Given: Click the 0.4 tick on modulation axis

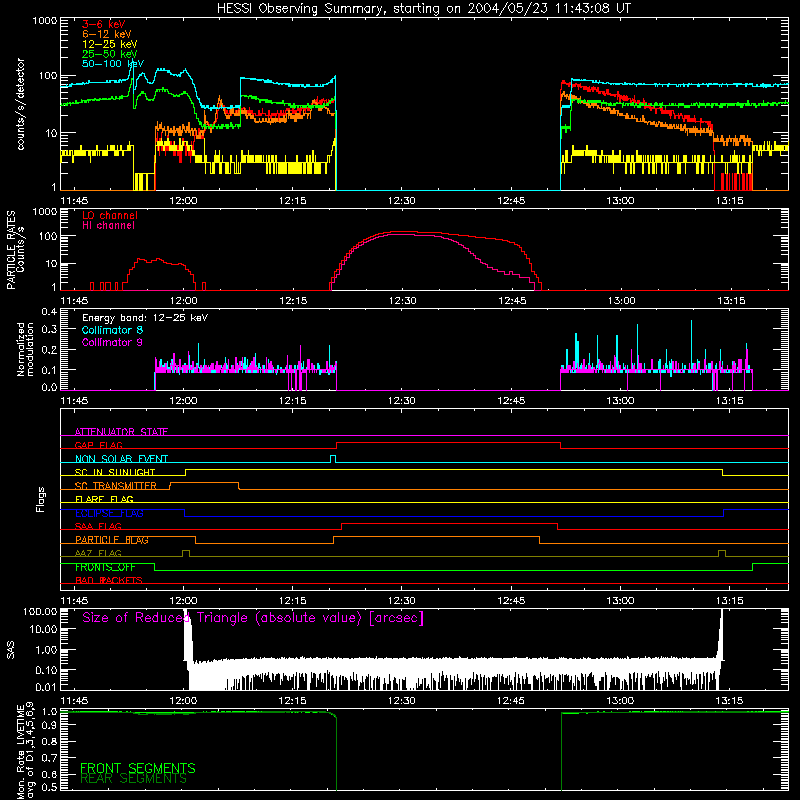Looking at the screenshot, I should [49, 312].
